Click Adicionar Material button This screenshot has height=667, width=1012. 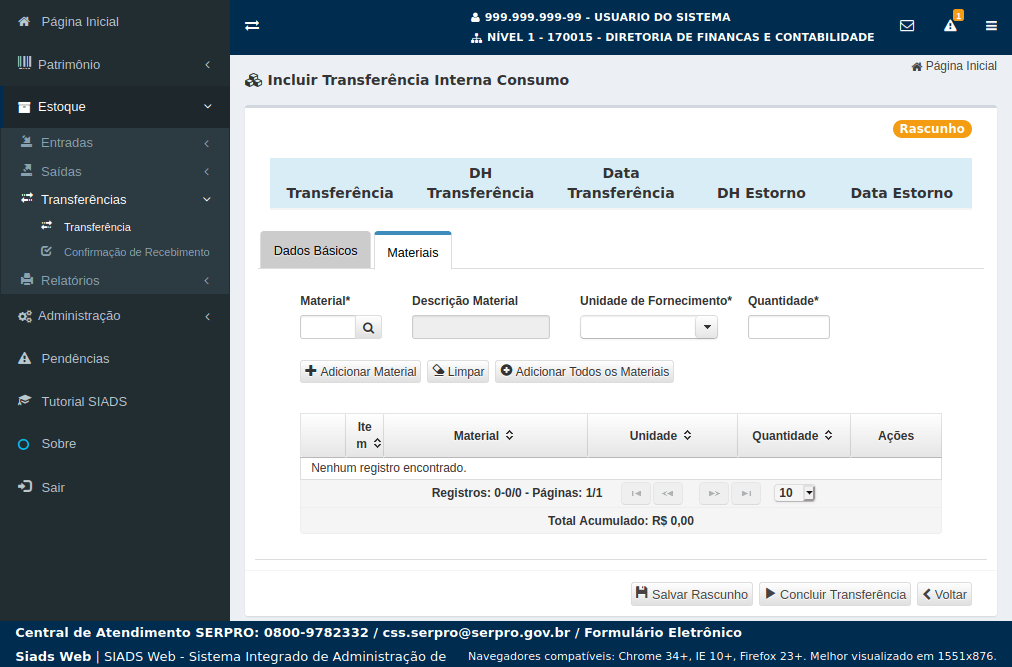point(361,371)
